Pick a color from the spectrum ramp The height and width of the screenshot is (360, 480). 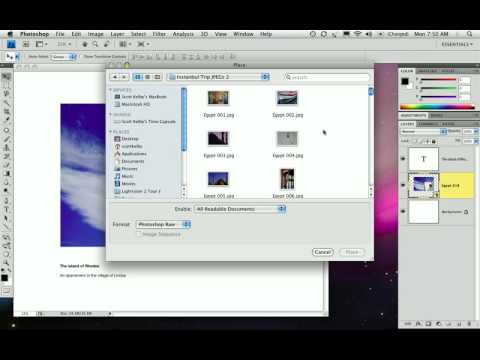click(437, 107)
